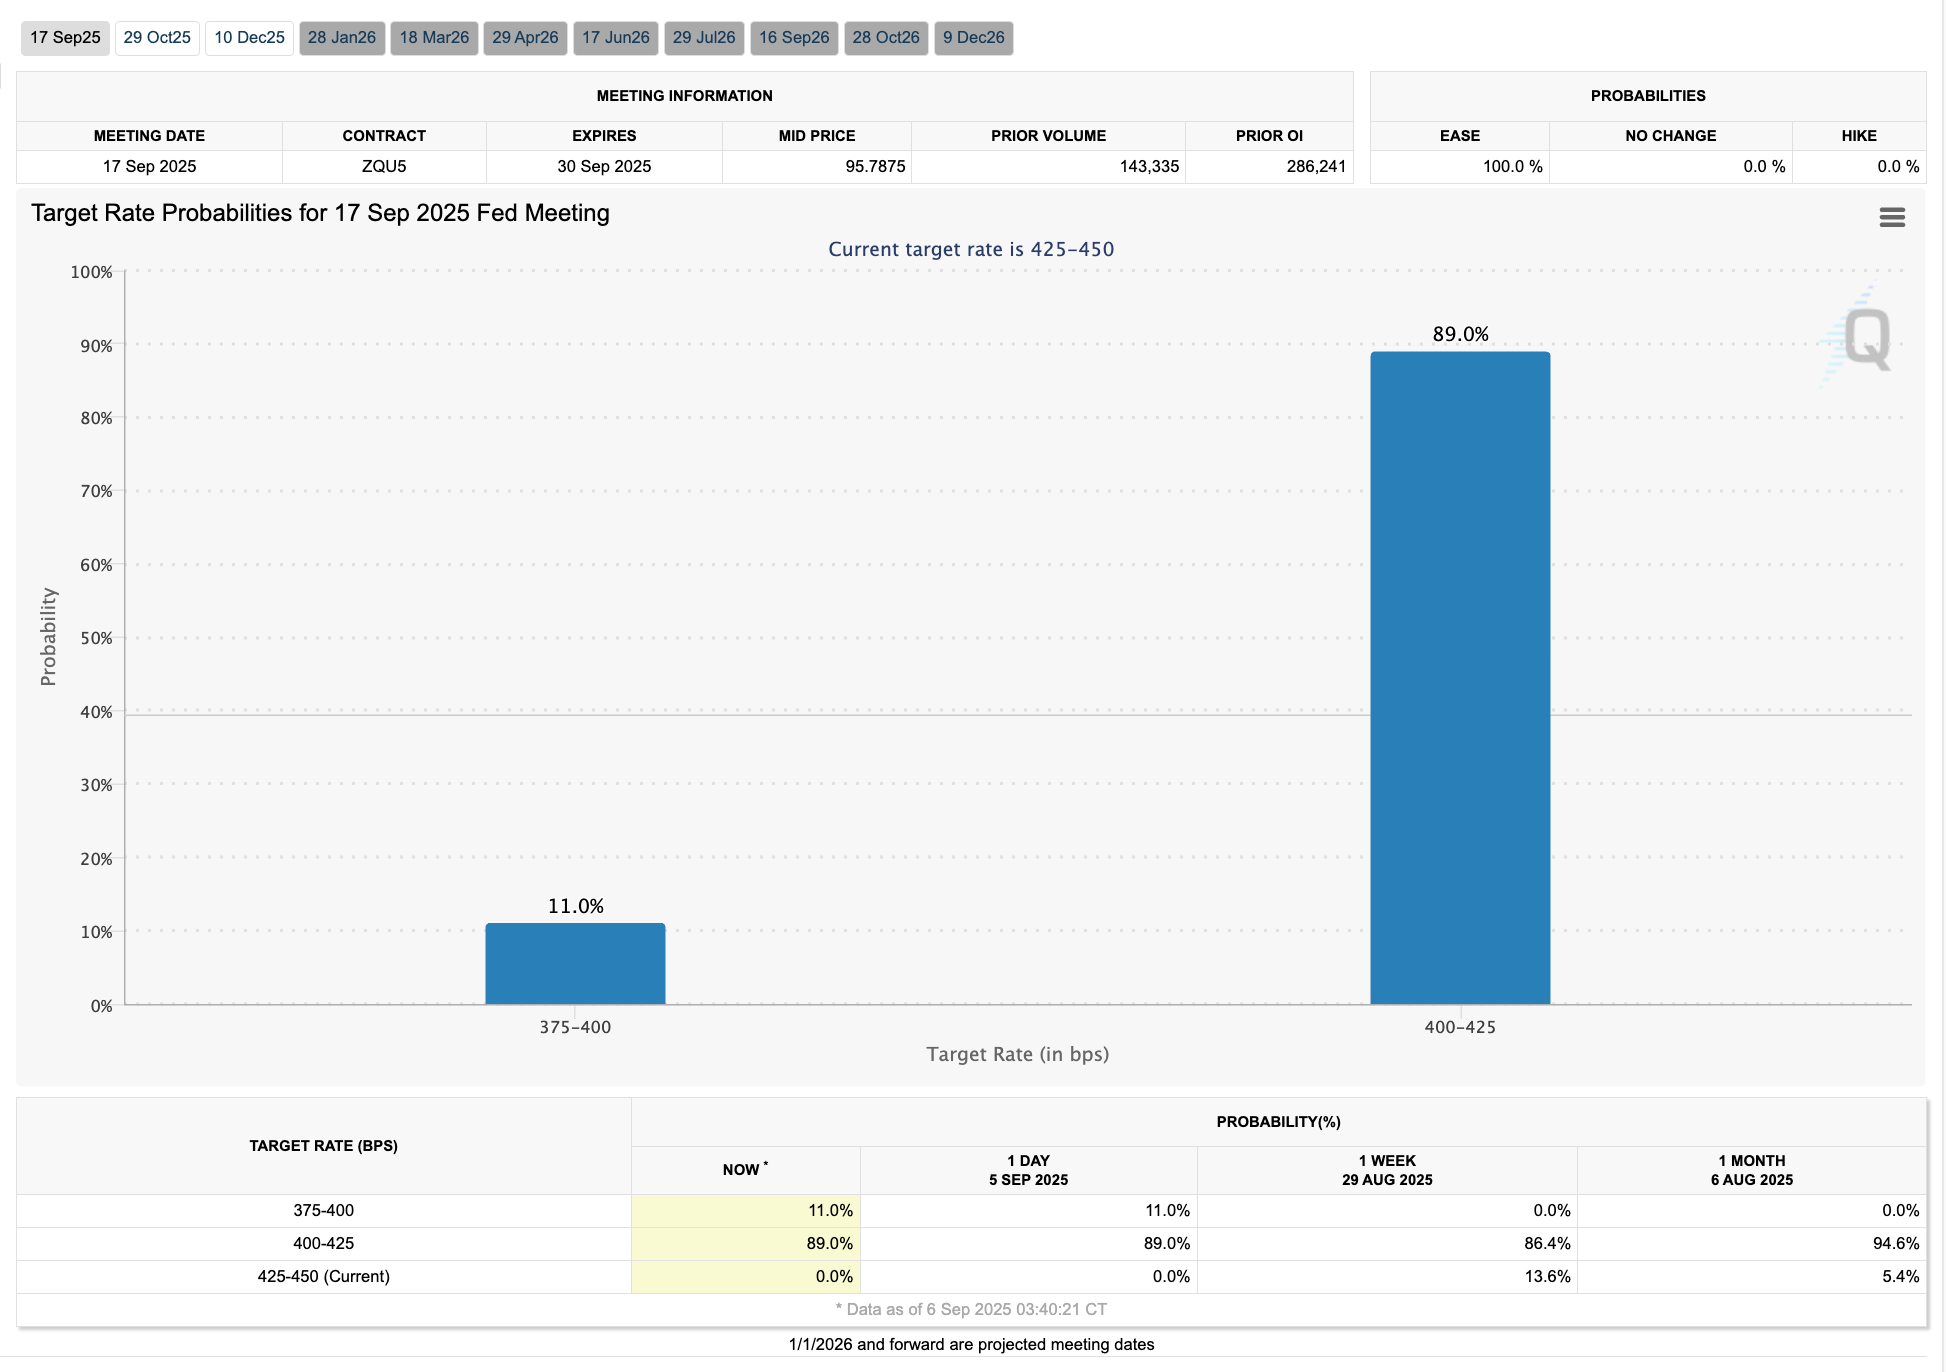The height and width of the screenshot is (1372, 1946).
Task: Choose the 29 Apr26 meeting tab
Action: coord(525,38)
